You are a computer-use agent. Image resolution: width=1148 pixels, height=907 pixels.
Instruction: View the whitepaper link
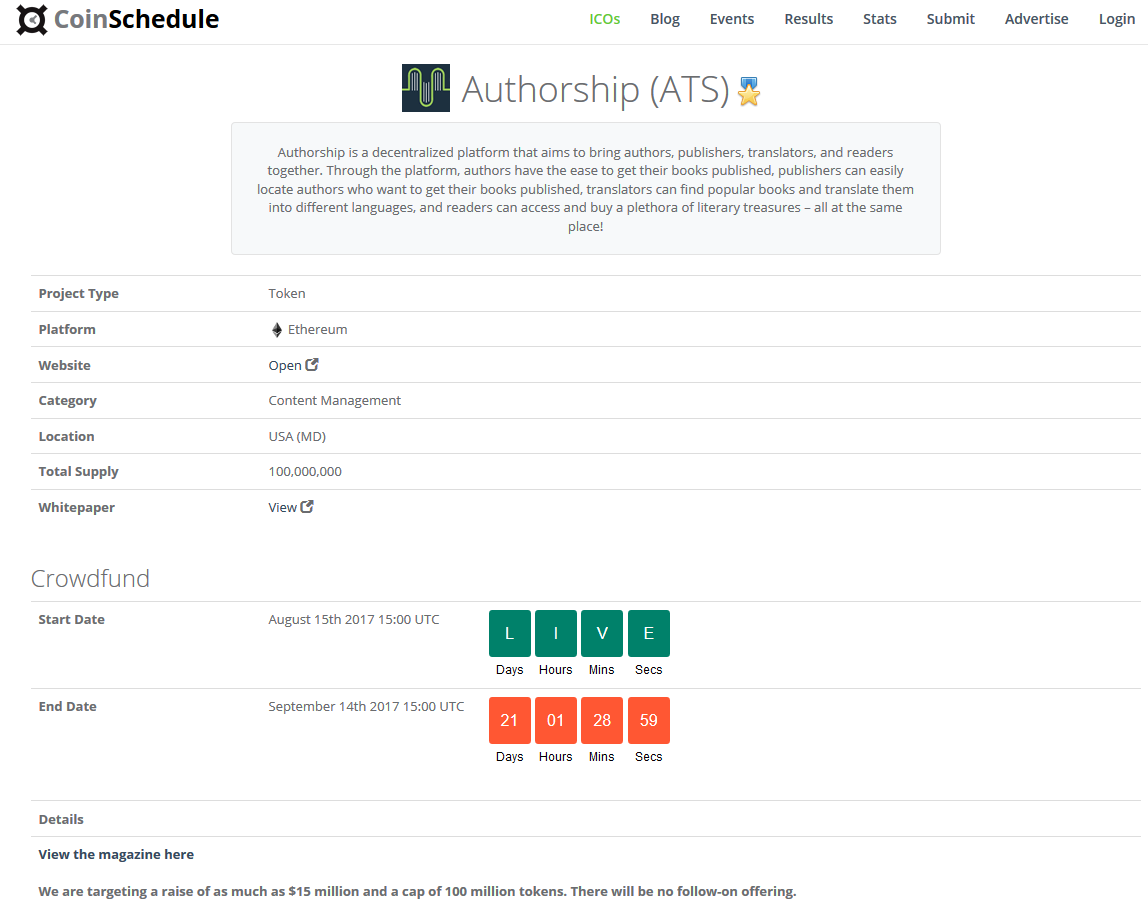[282, 507]
